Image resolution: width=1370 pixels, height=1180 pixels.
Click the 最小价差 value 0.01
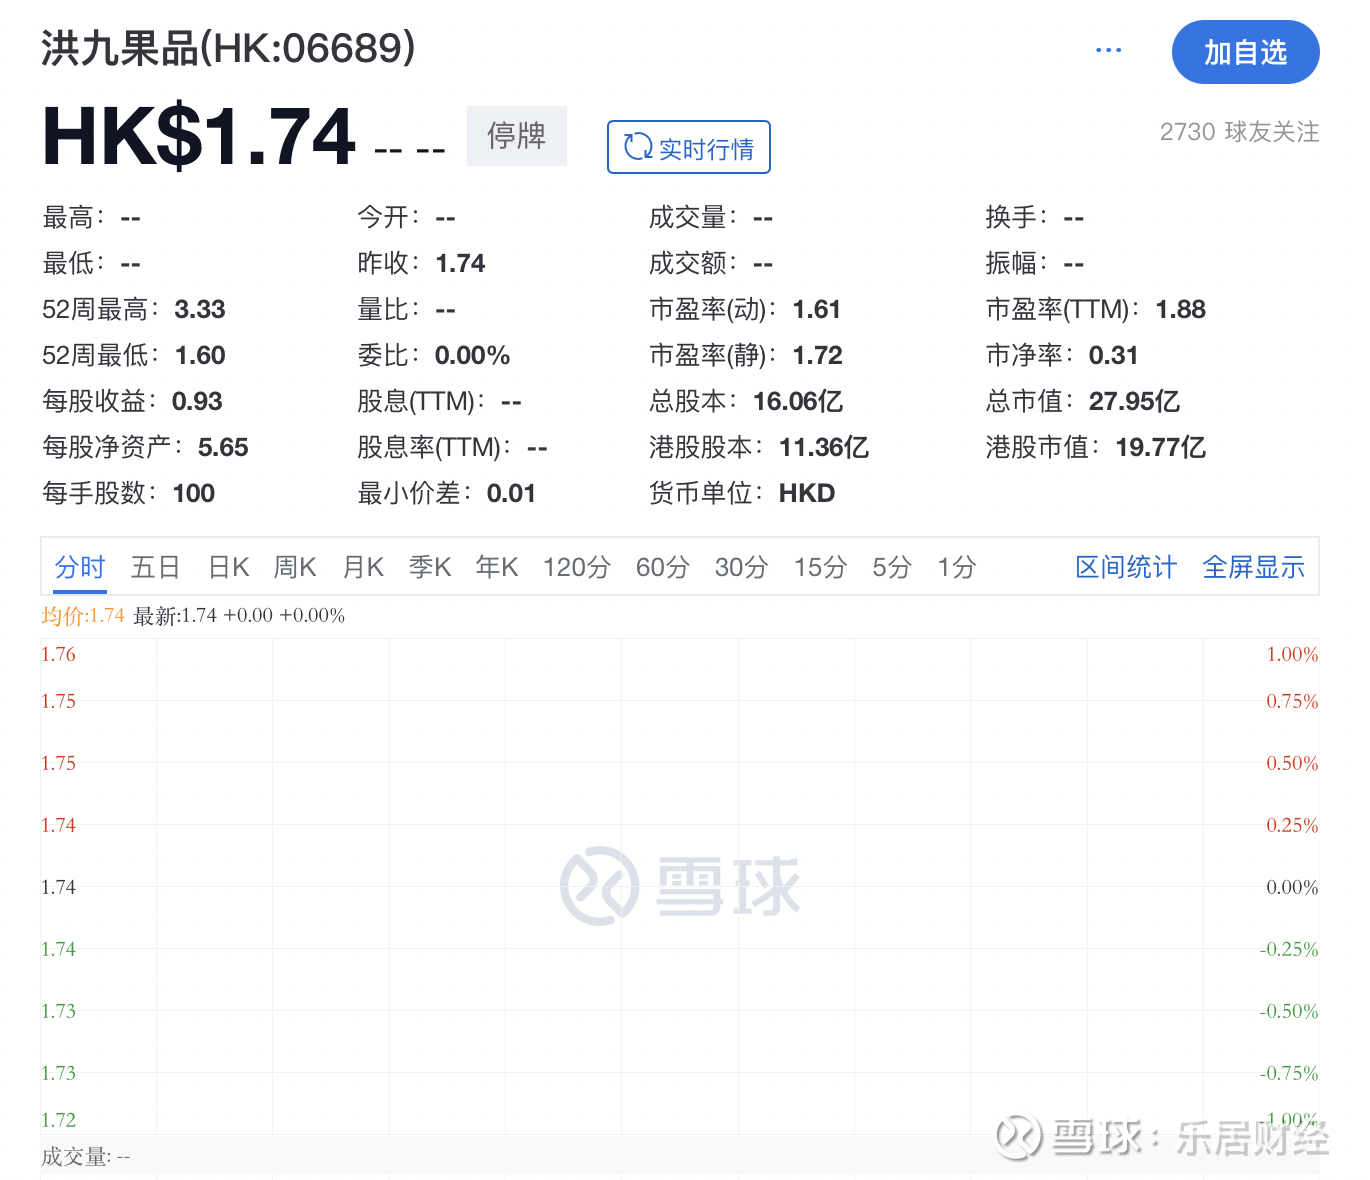[512, 494]
